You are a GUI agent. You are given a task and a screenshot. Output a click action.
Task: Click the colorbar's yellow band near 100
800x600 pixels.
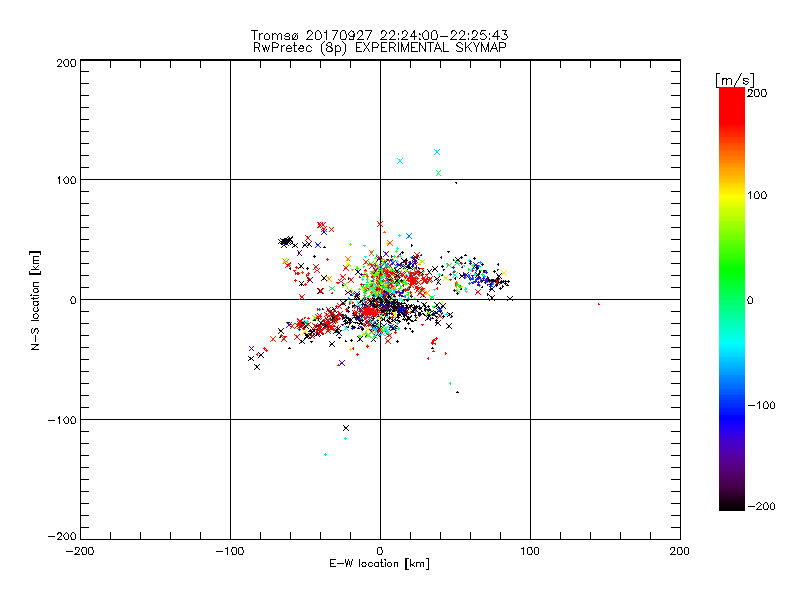point(732,195)
